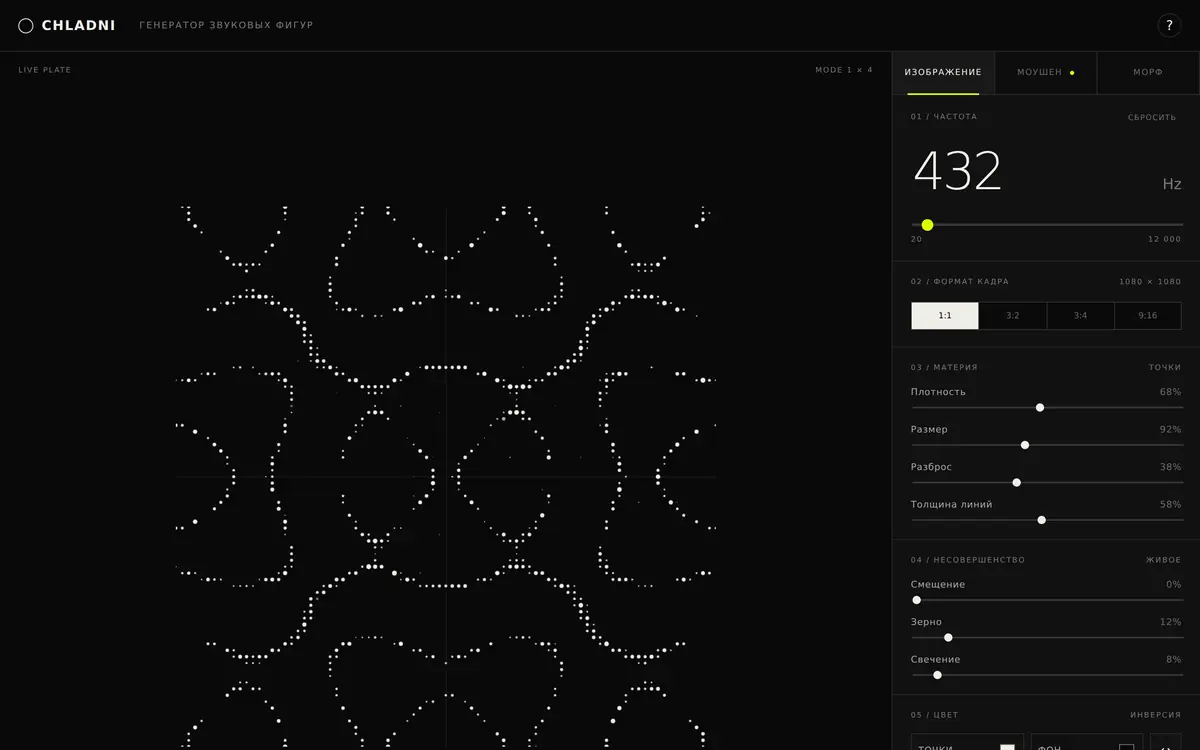Click the 68% density value

[1170, 392]
